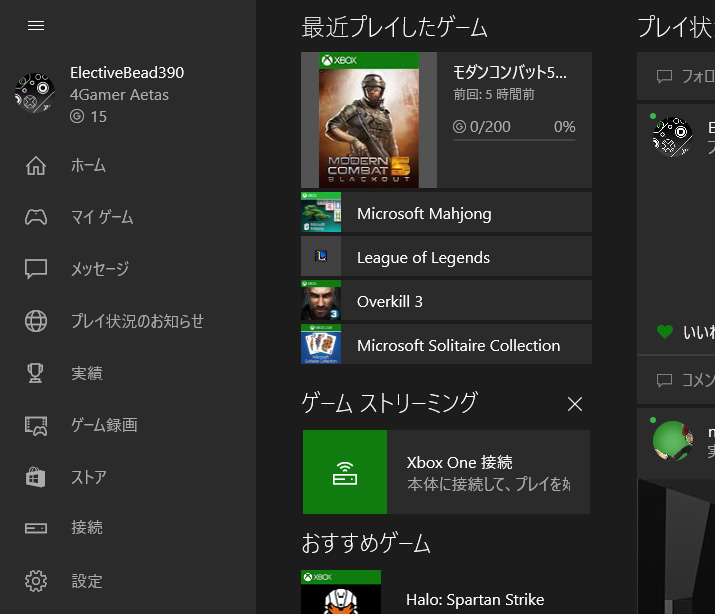Click the 前回: 5 時間前 text
The width and height of the screenshot is (715, 614).
click(x=494, y=94)
